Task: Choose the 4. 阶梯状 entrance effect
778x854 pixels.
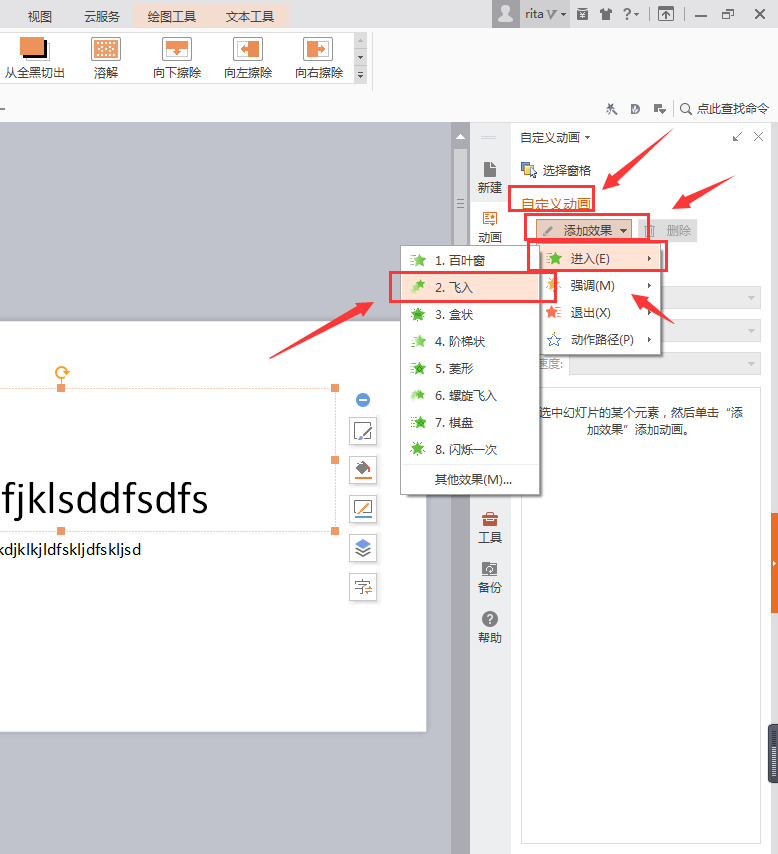Action: pyautogui.click(x=470, y=341)
